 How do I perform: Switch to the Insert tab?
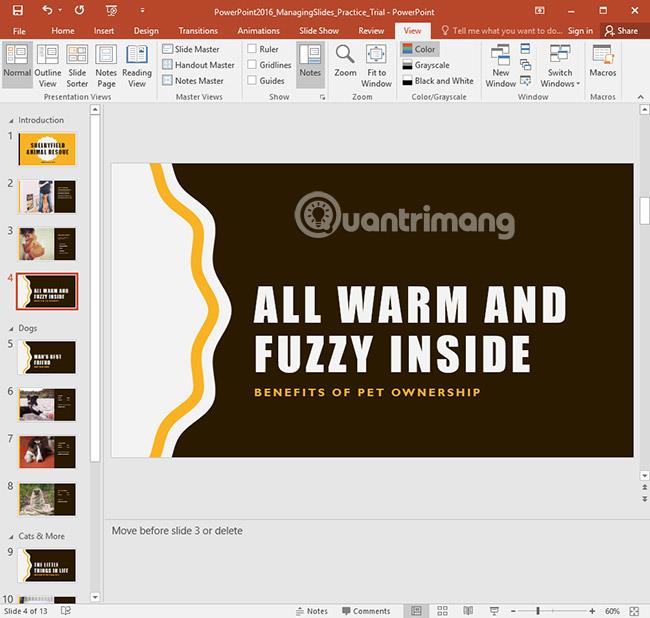coord(104,31)
